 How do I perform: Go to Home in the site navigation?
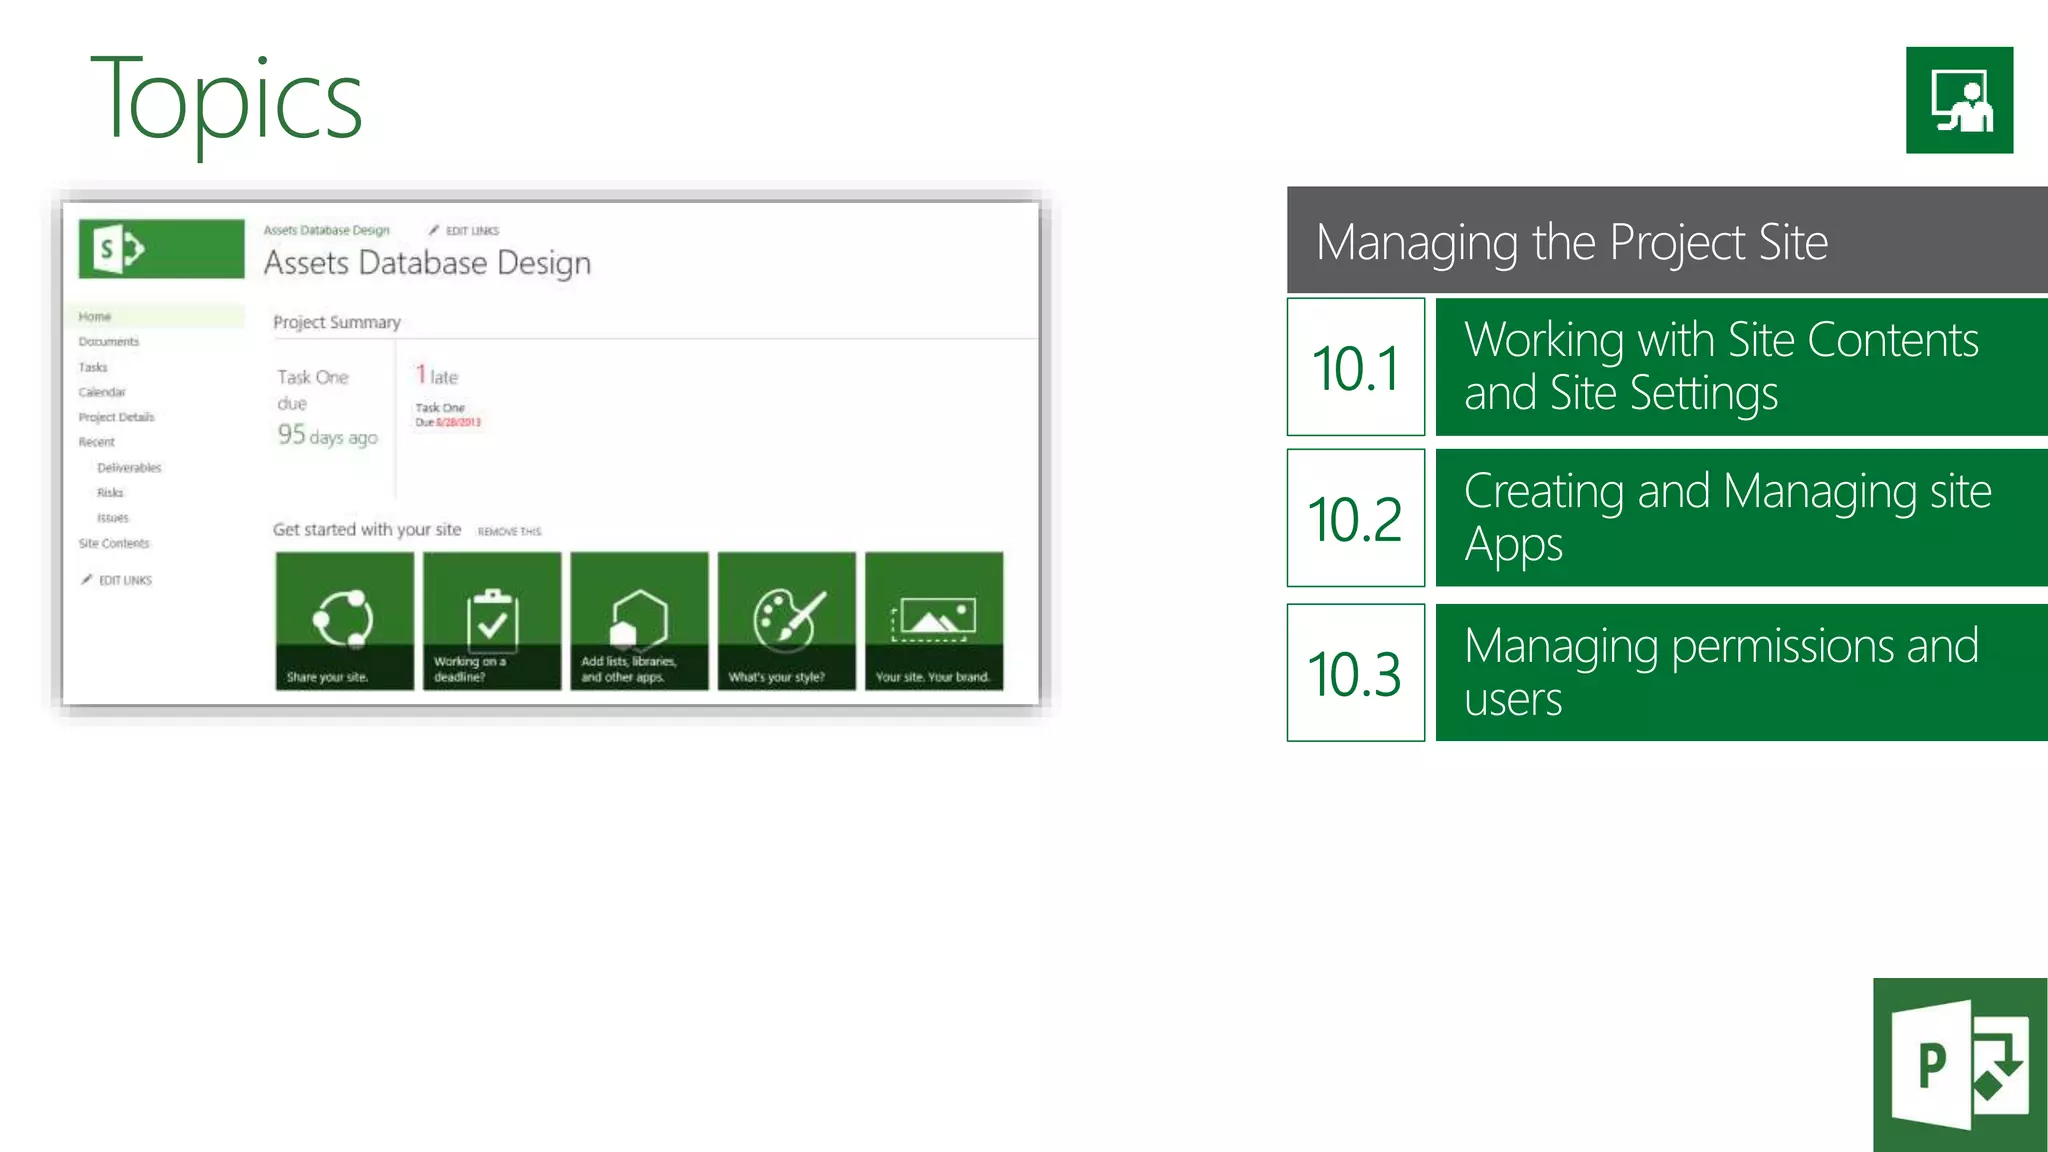[95, 317]
